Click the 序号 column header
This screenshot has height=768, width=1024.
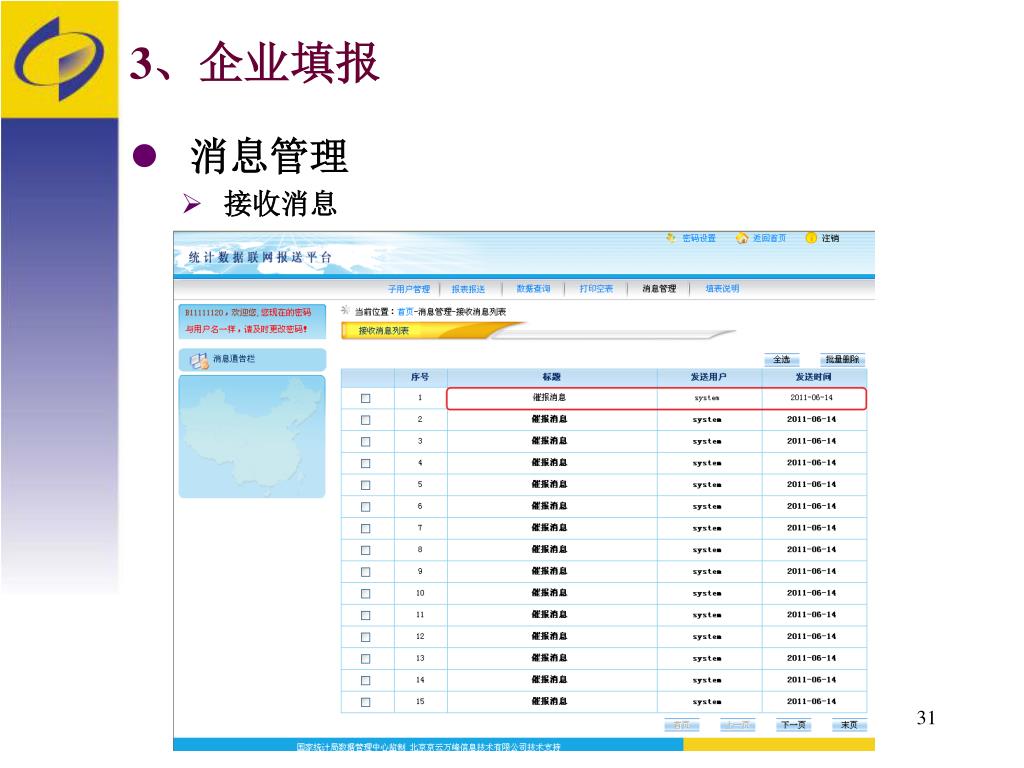coord(420,377)
